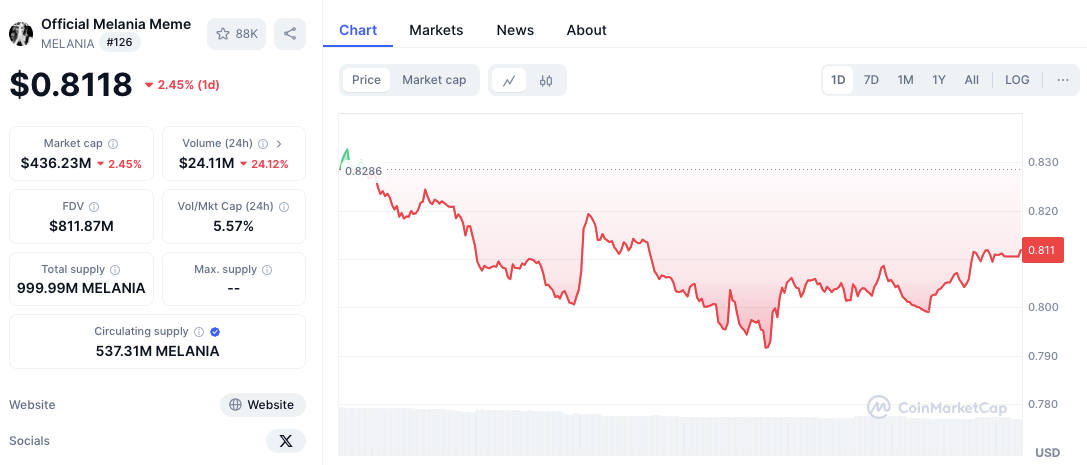The width and height of the screenshot is (1087, 465).
Task: Click the current price tag 0.811
Action: click(1043, 250)
